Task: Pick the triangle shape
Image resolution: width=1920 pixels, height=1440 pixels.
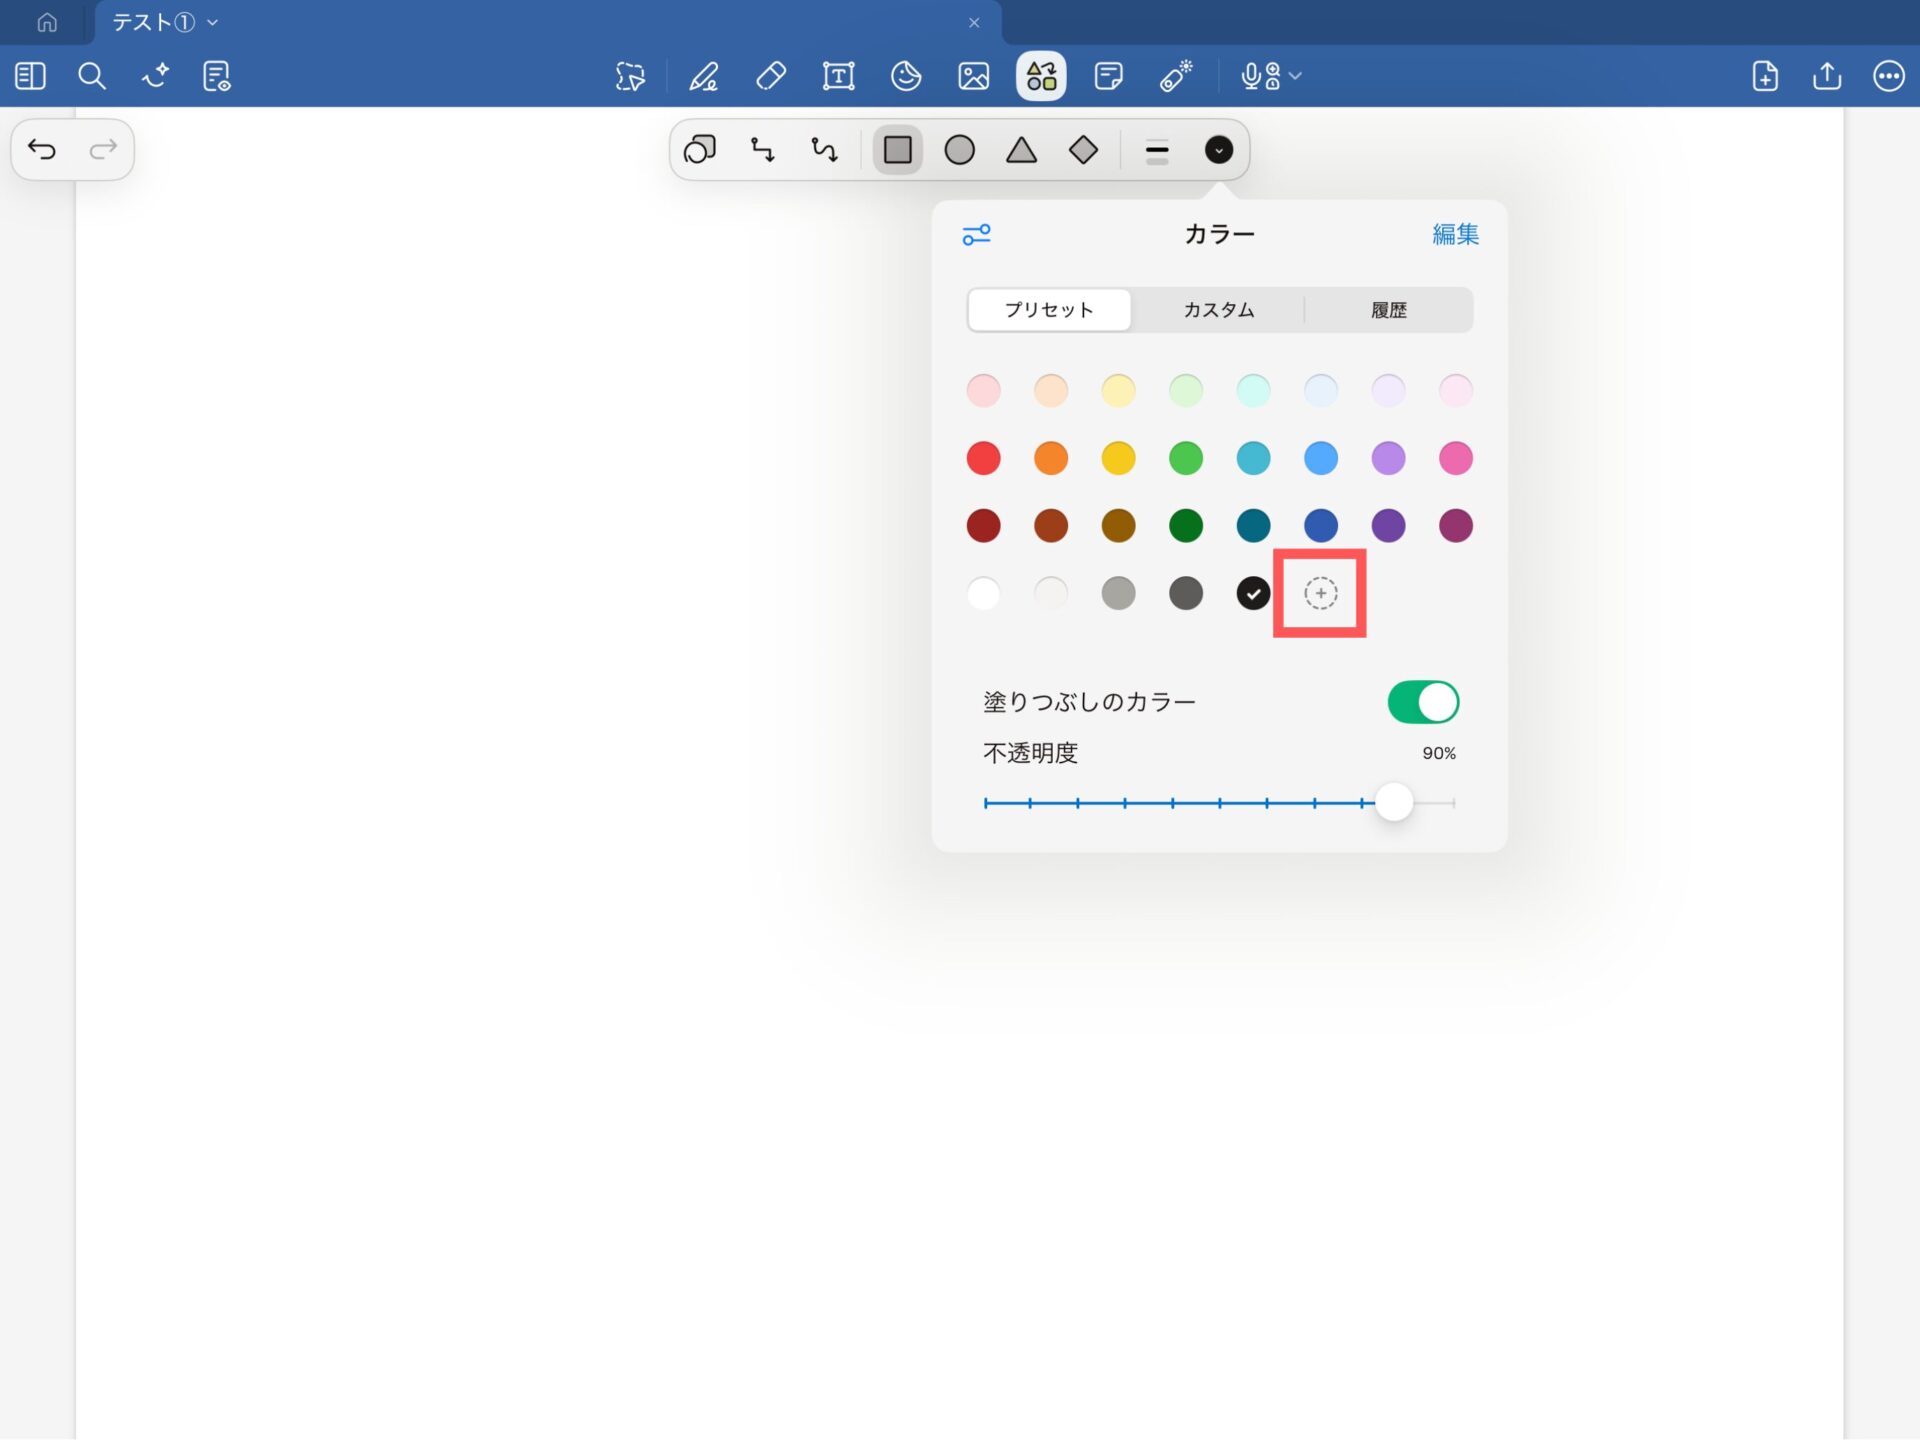Action: click(1021, 150)
